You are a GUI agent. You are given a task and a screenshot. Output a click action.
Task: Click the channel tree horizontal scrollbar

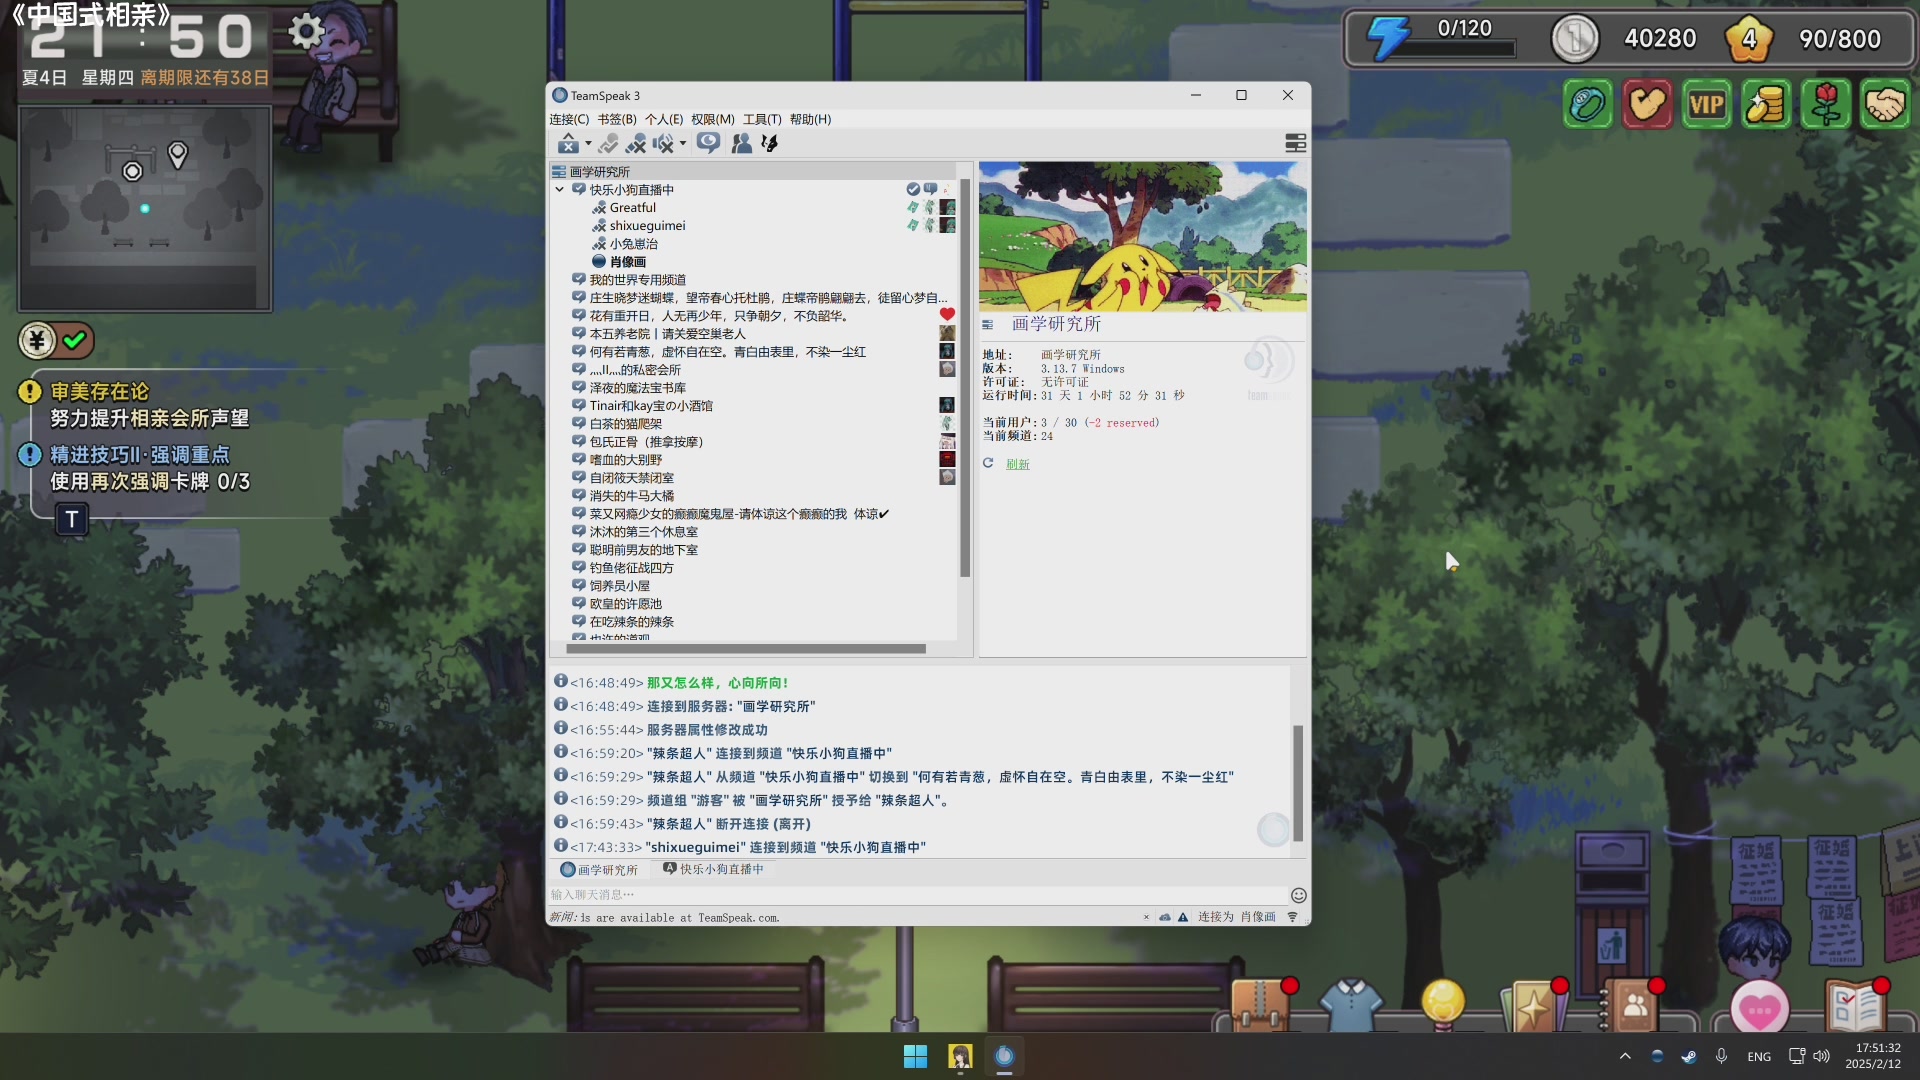coord(746,649)
